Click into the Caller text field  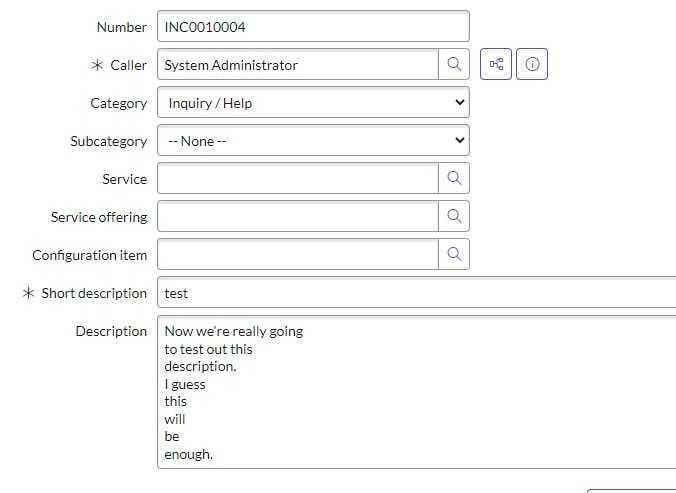click(298, 64)
